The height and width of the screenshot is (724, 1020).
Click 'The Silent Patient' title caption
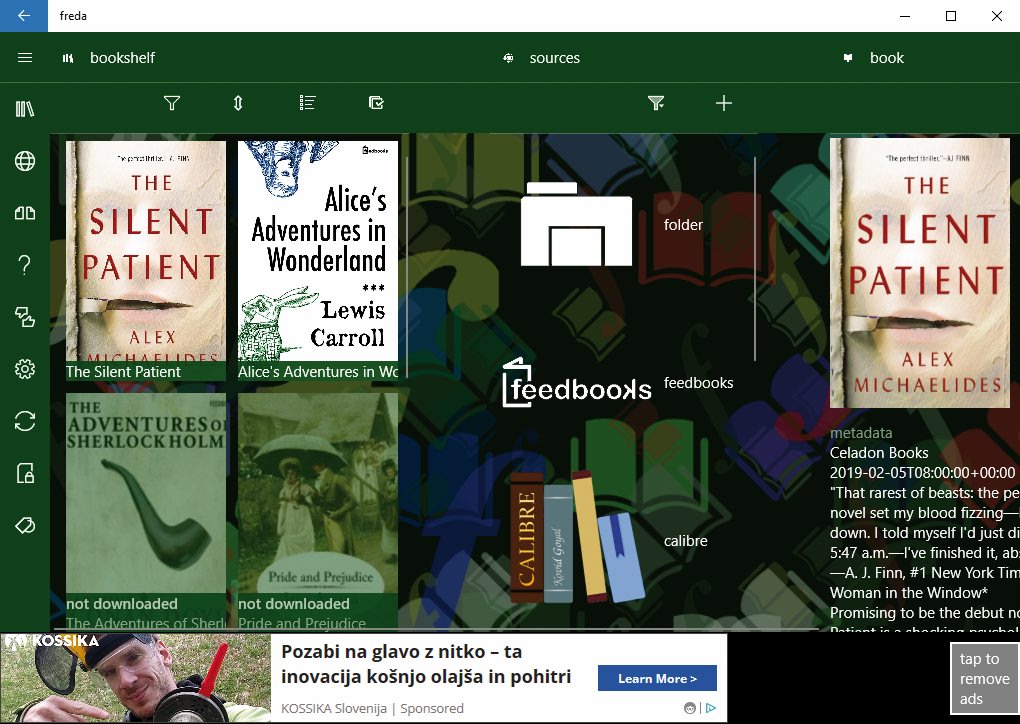point(124,371)
